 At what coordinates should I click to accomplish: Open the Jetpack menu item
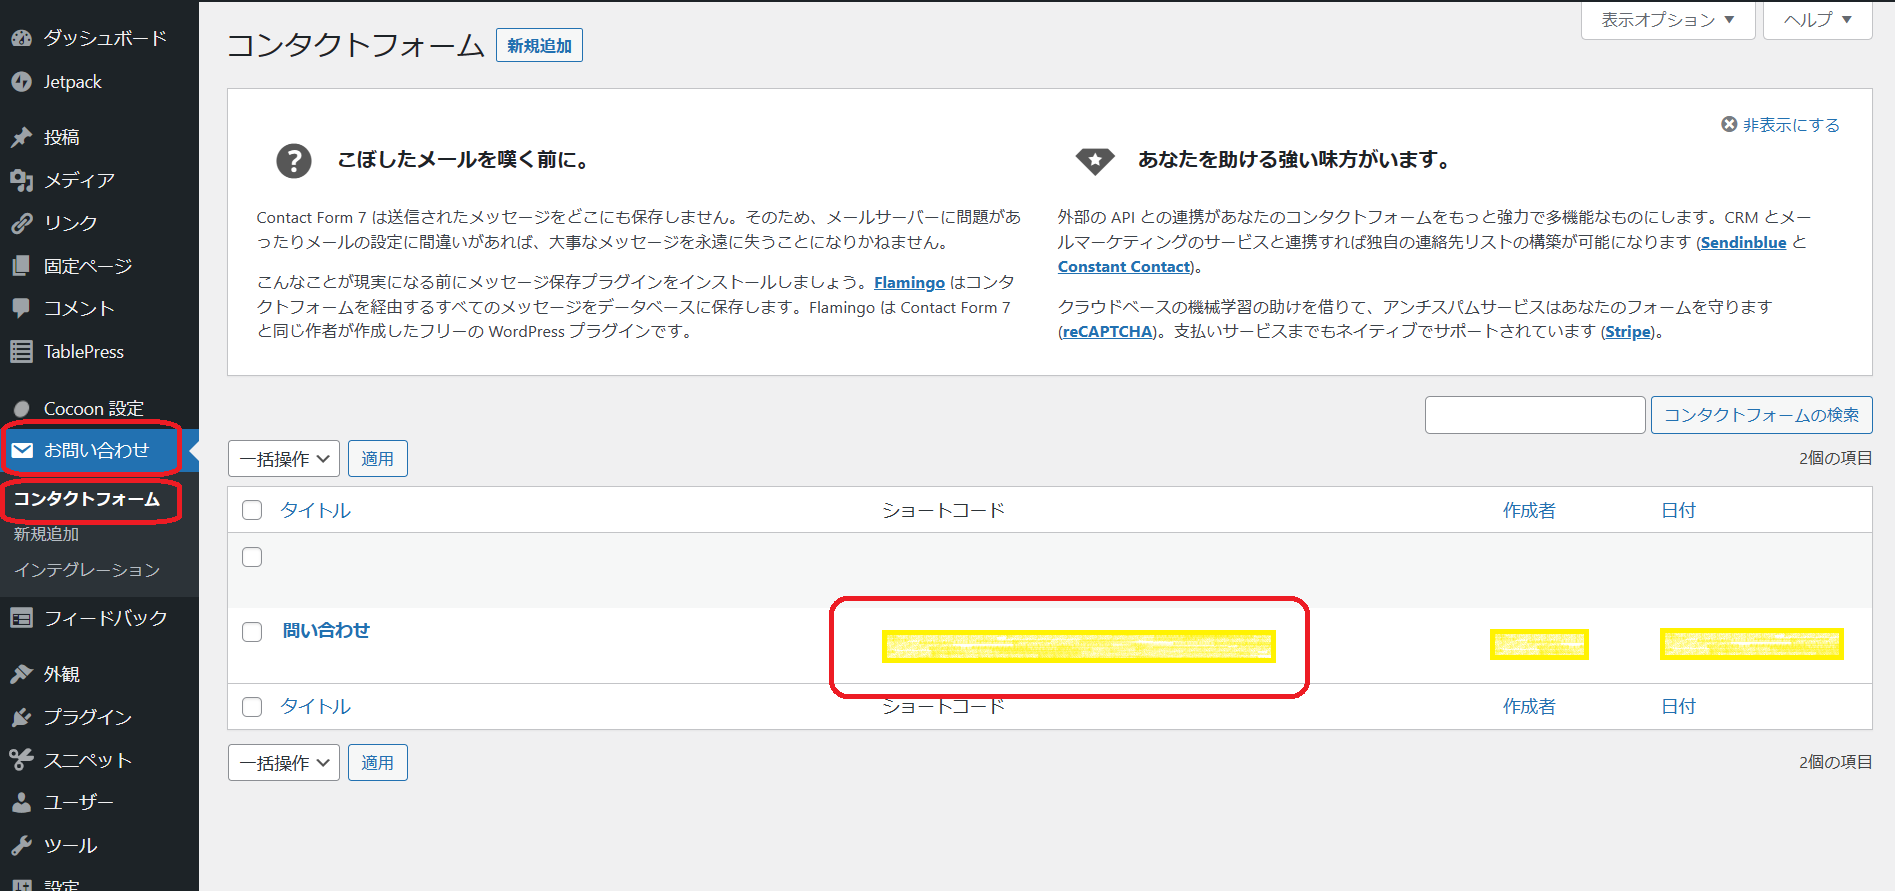pos(72,82)
